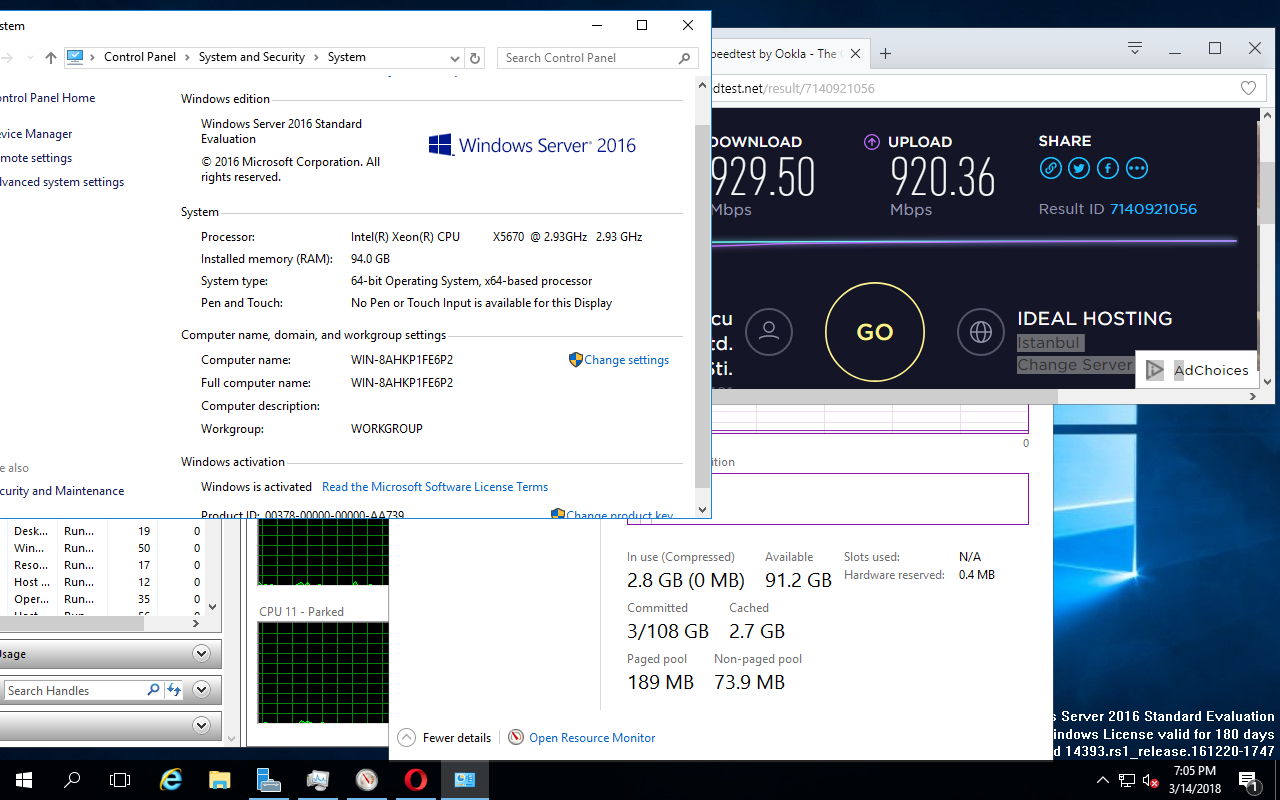Go up one level in Control Panel

(51, 58)
